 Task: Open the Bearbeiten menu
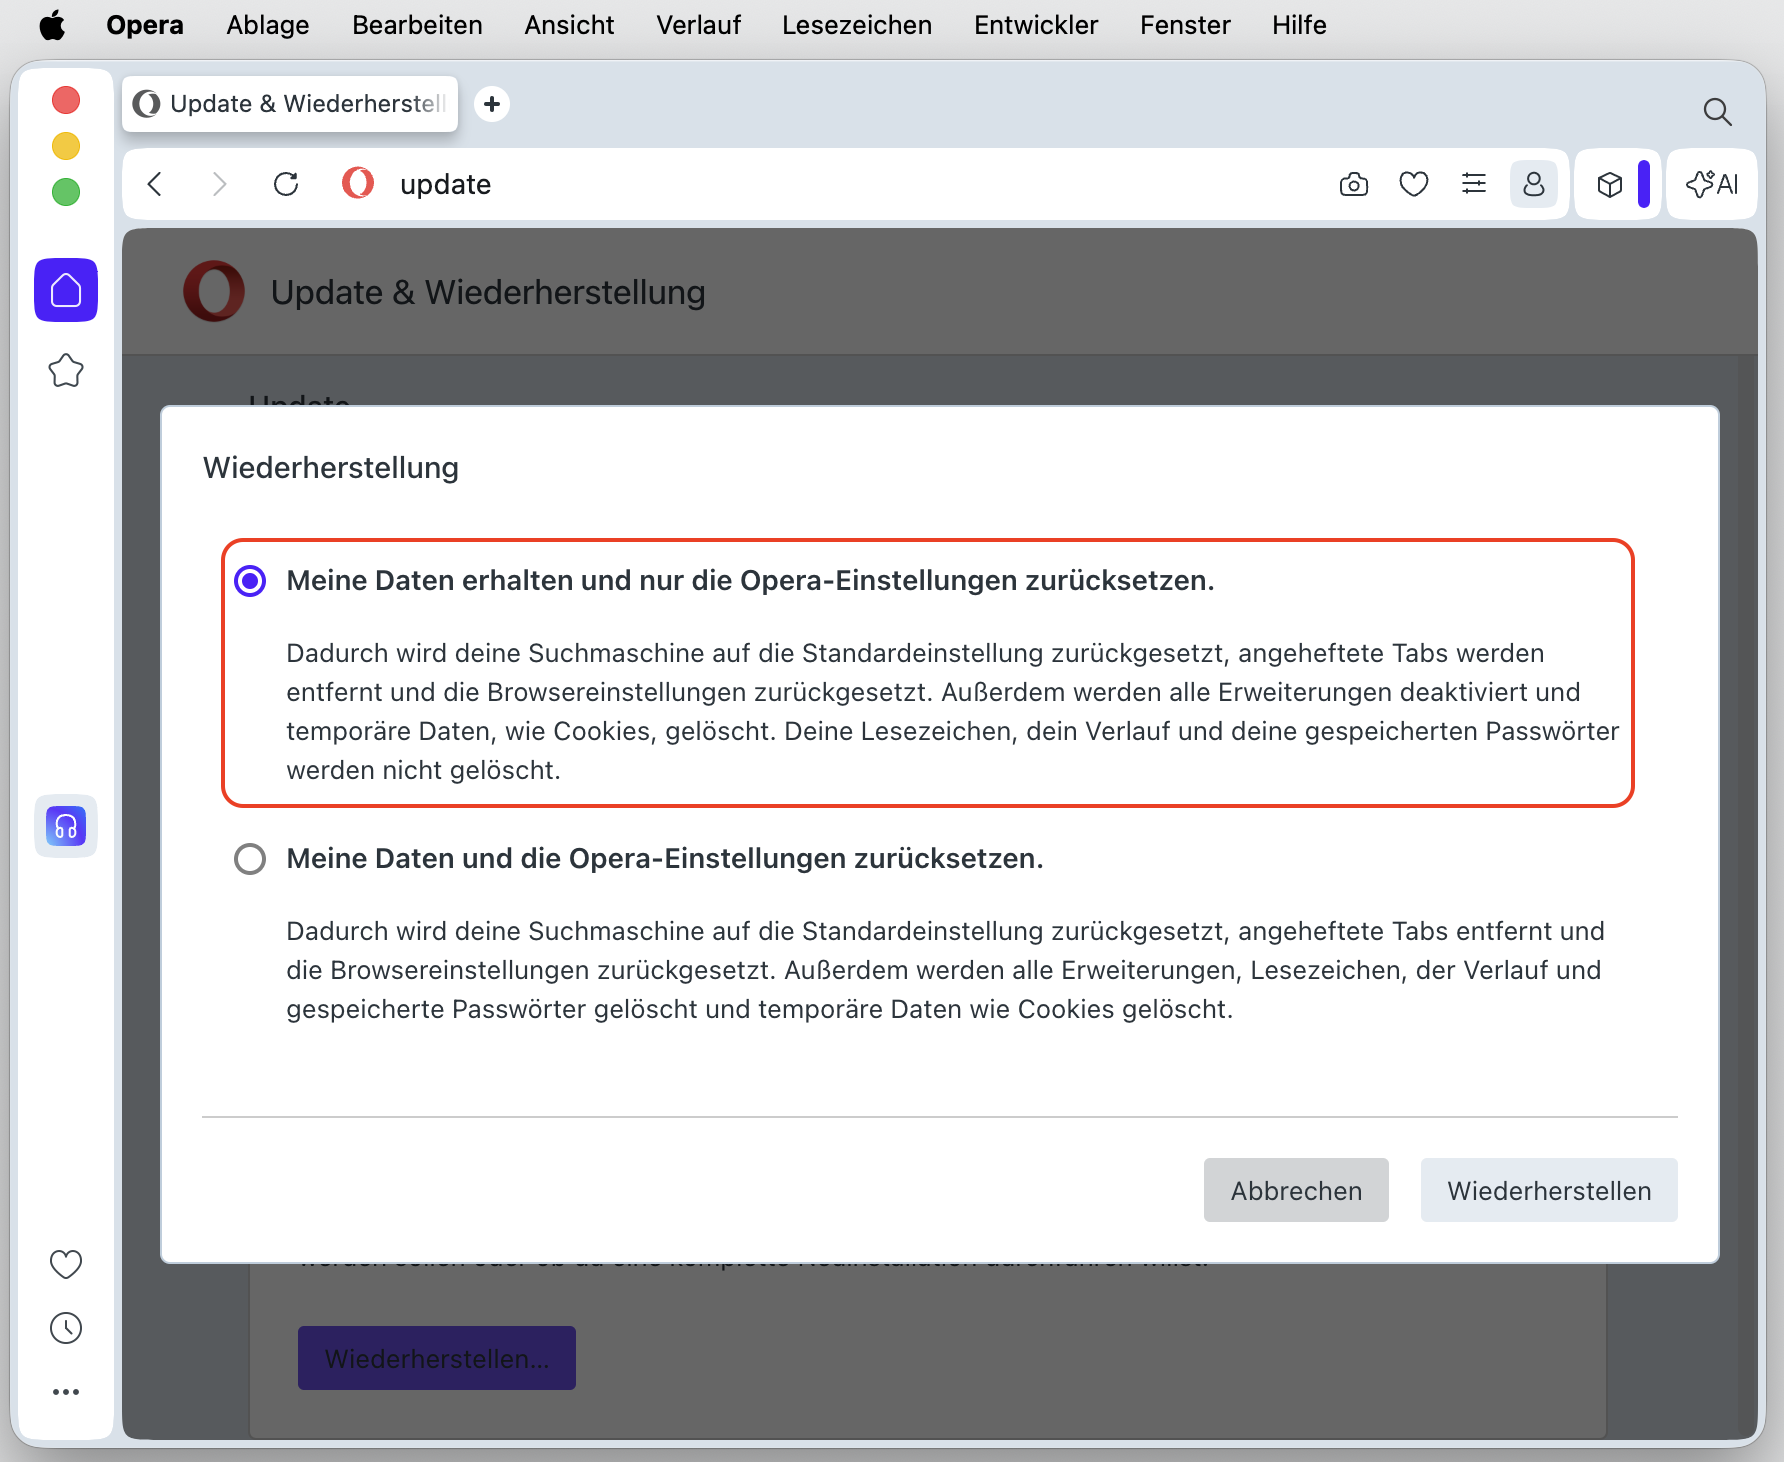pos(417,25)
